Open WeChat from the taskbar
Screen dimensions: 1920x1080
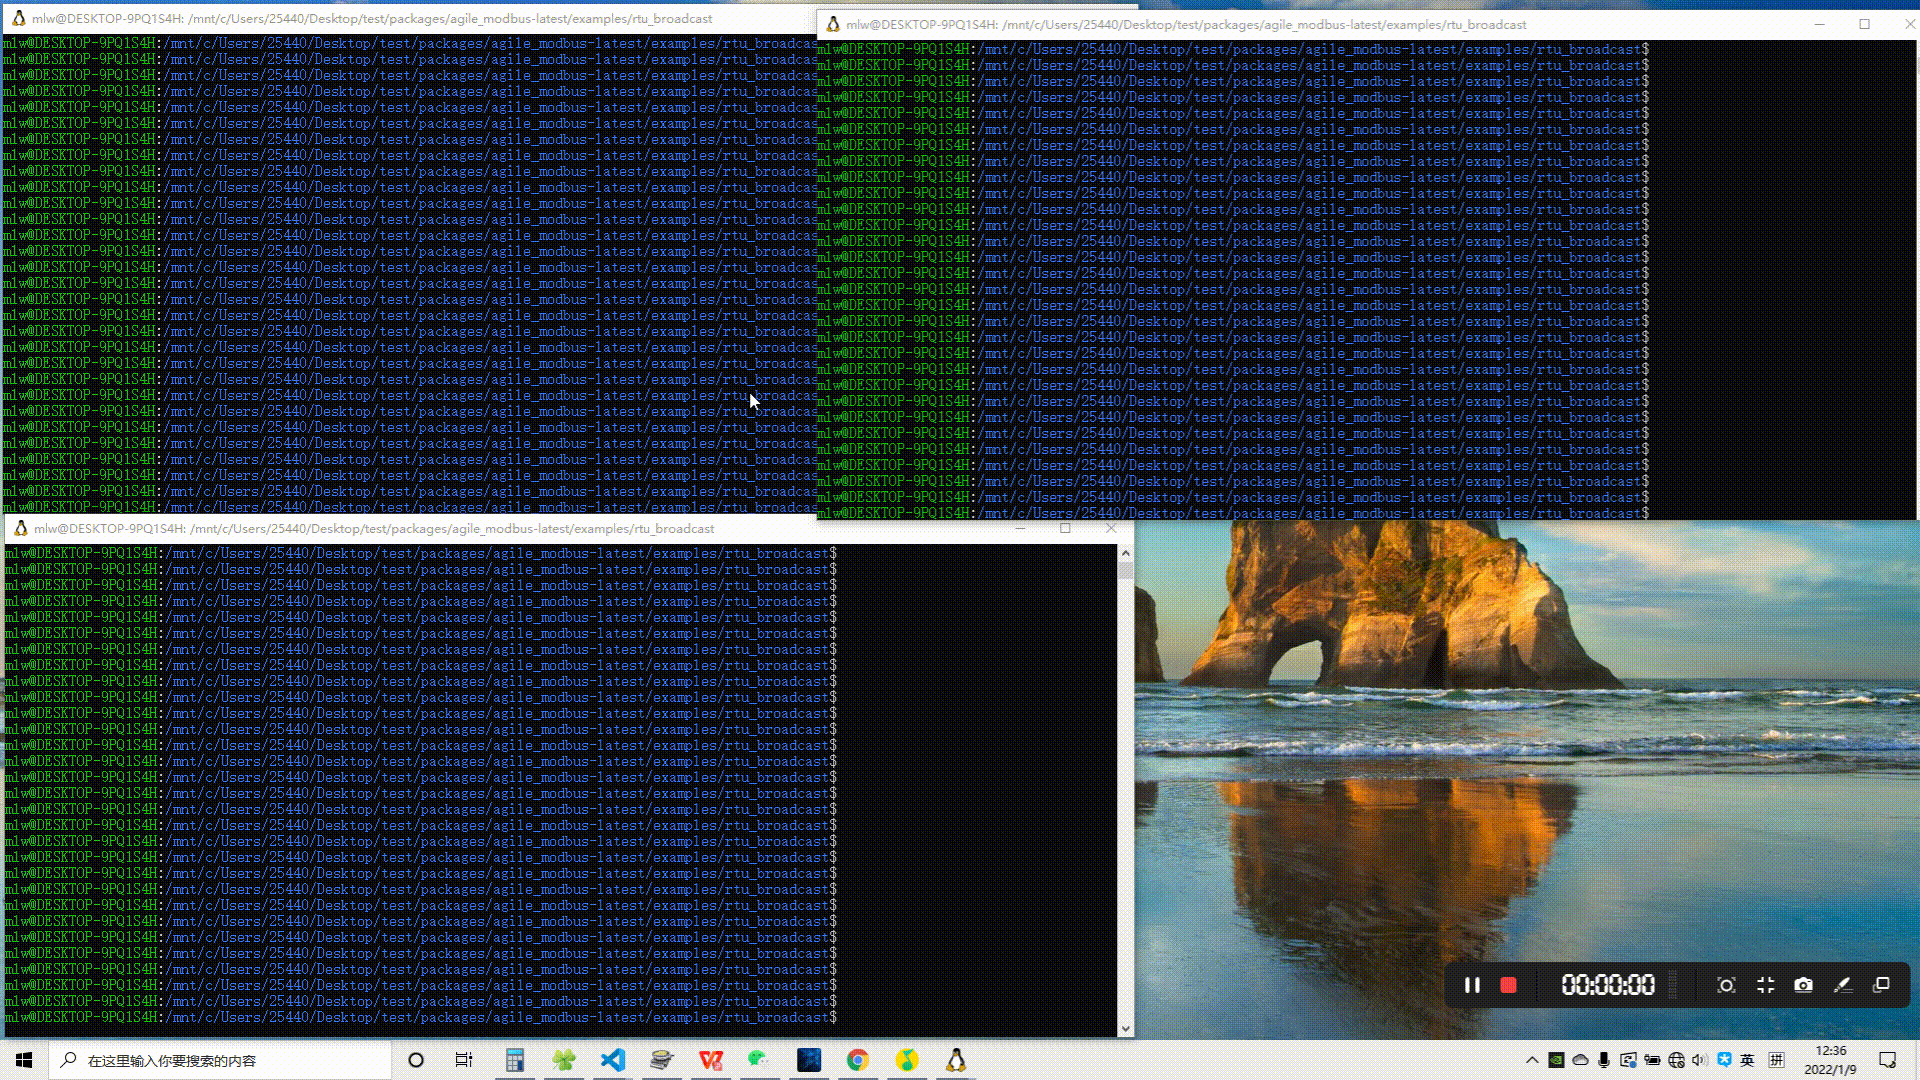coord(759,1060)
